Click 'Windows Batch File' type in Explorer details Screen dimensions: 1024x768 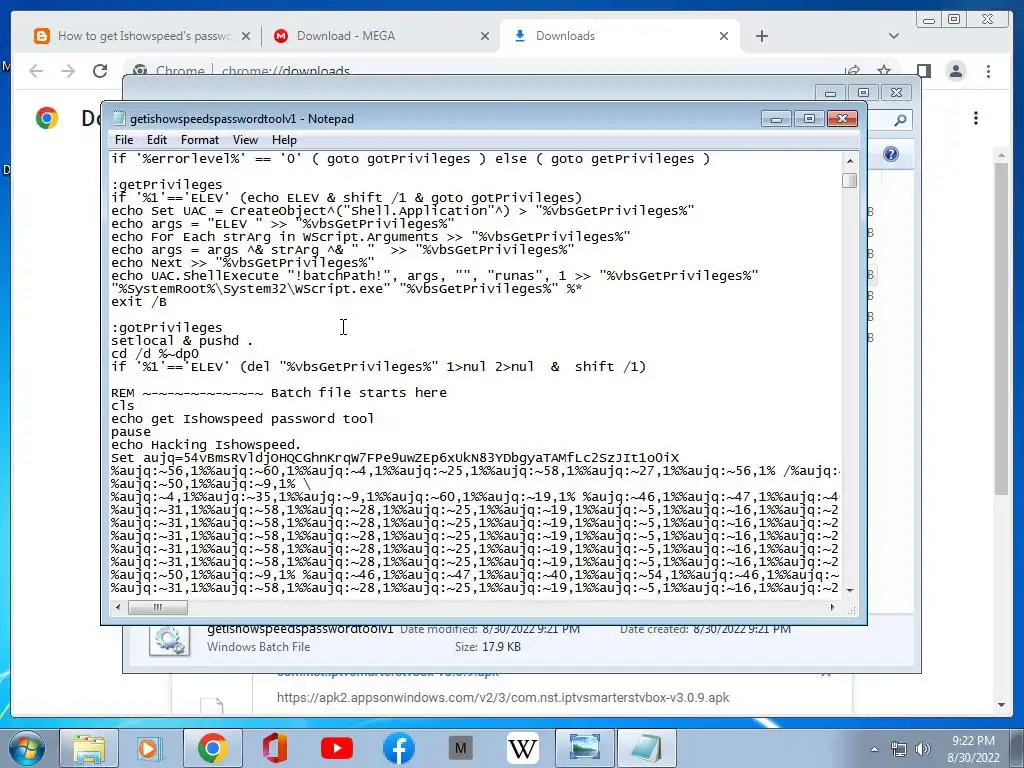(x=259, y=647)
